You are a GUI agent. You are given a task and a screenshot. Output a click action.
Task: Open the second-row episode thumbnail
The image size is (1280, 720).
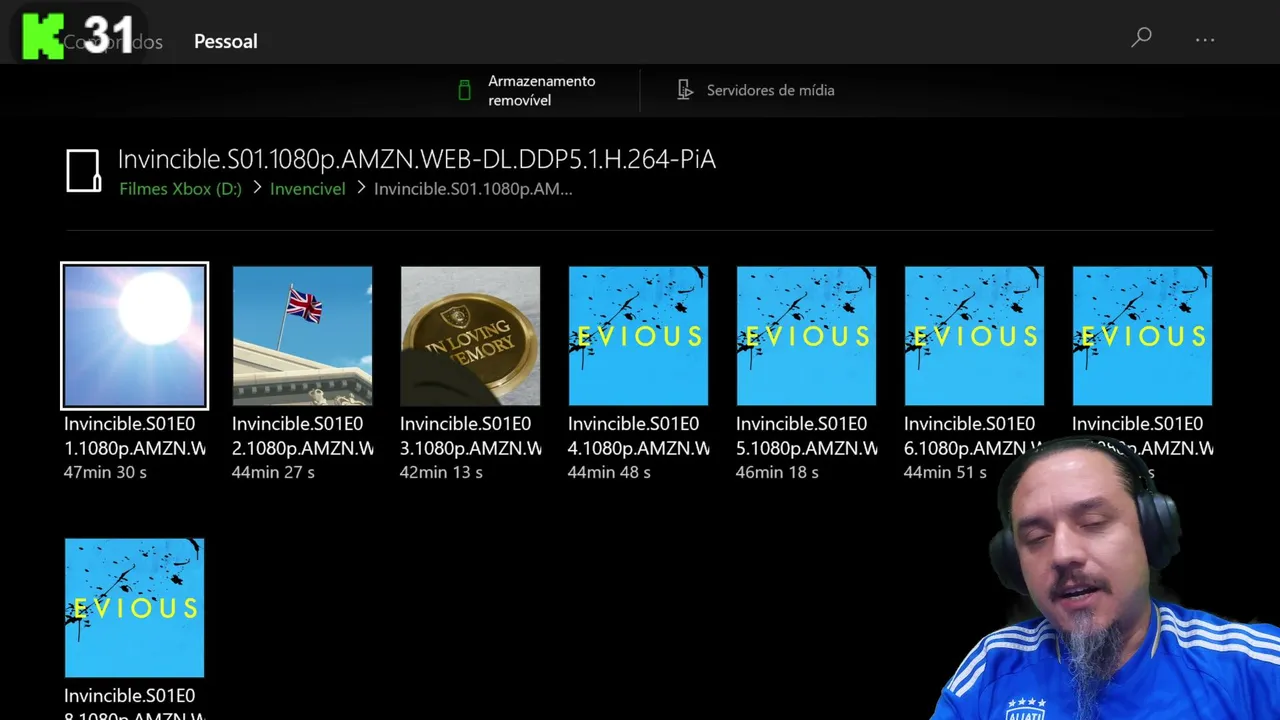[x=134, y=608]
